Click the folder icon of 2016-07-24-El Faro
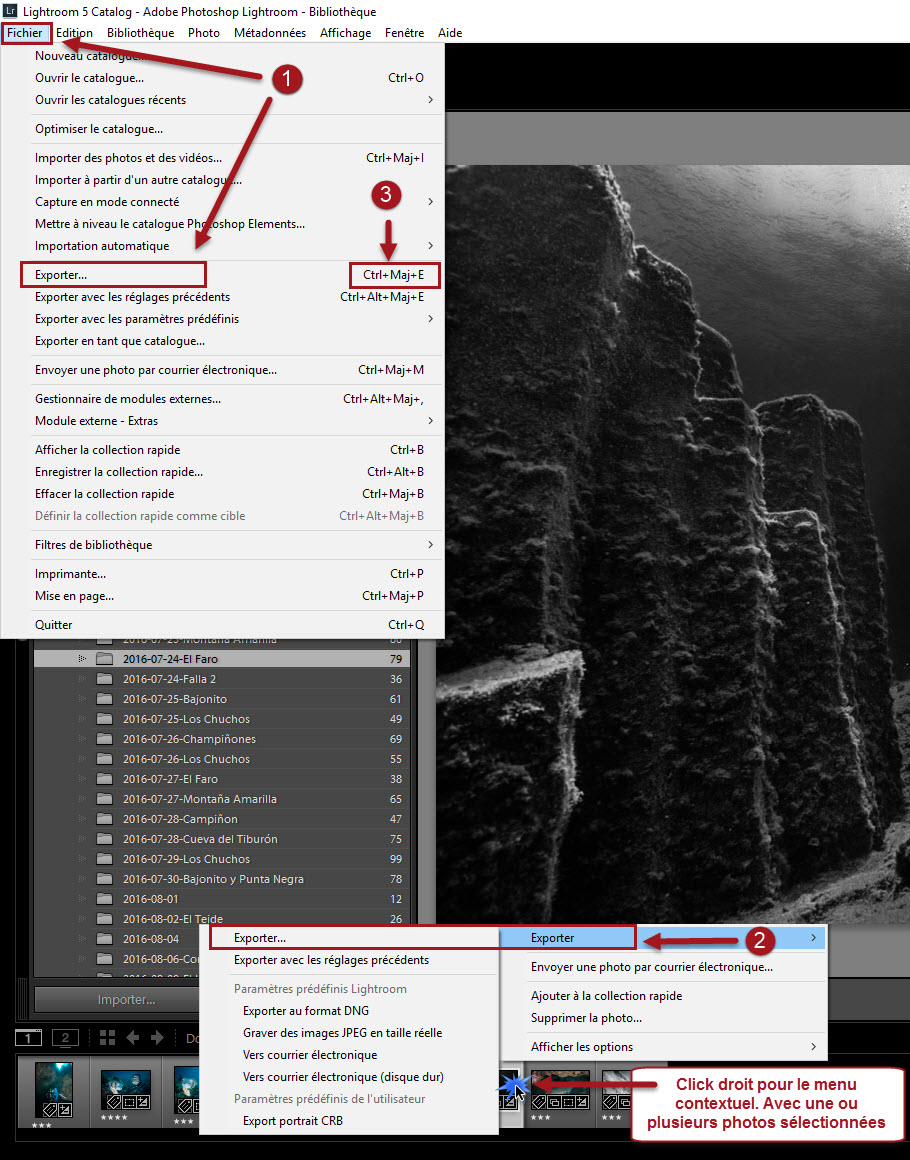This screenshot has height=1160, width=910. (104, 658)
